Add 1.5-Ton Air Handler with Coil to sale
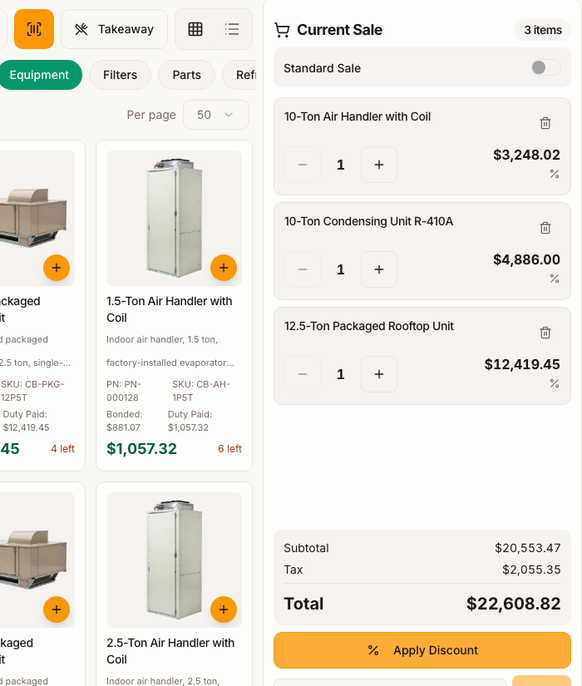This screenshot has width=582, height=686. [224, 268]
